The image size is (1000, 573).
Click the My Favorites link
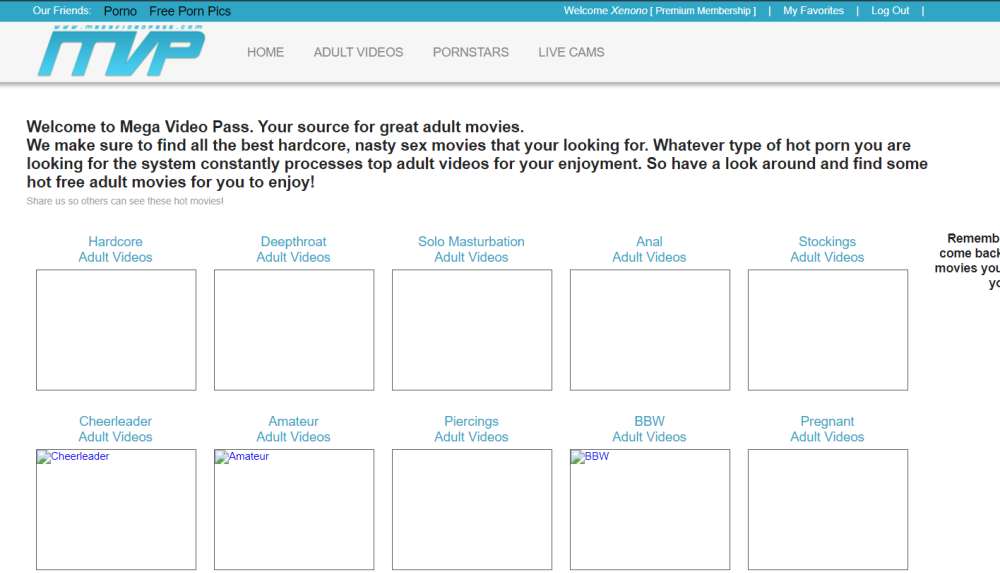813,11
